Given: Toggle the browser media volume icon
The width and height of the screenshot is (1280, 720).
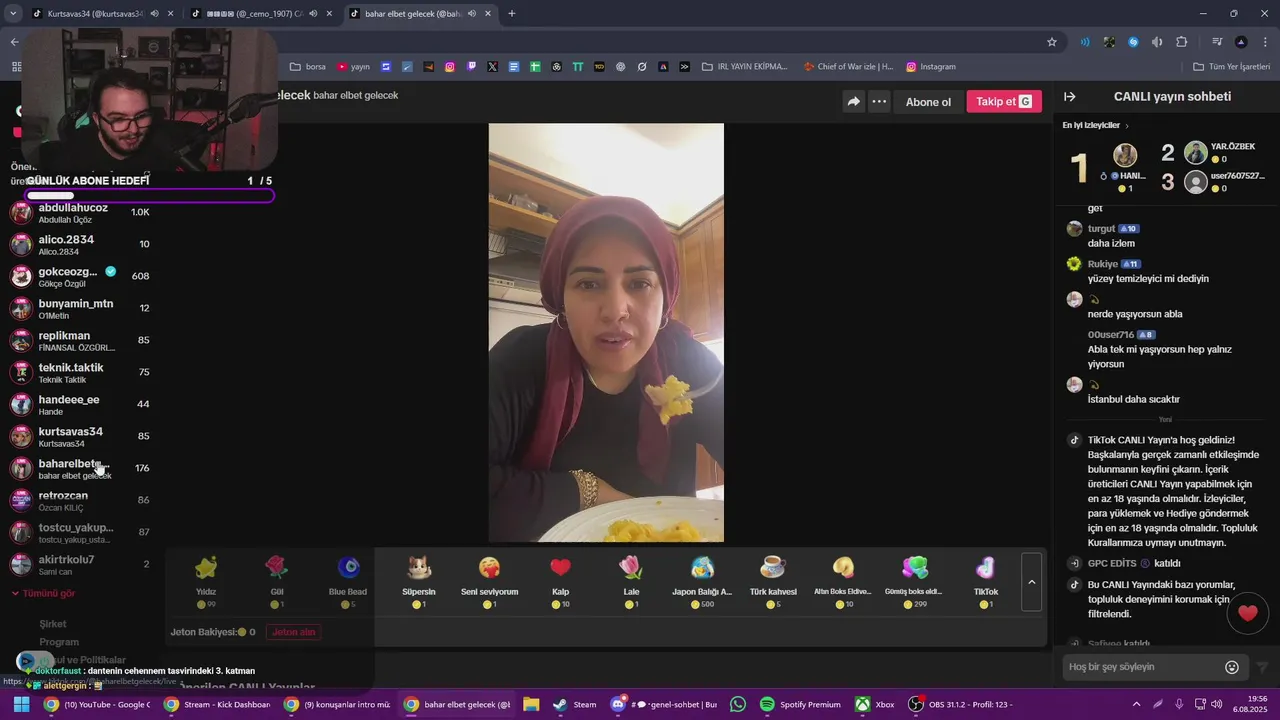Looking at the screenshot, I should pyautogui.click(x=1157, y=42).
